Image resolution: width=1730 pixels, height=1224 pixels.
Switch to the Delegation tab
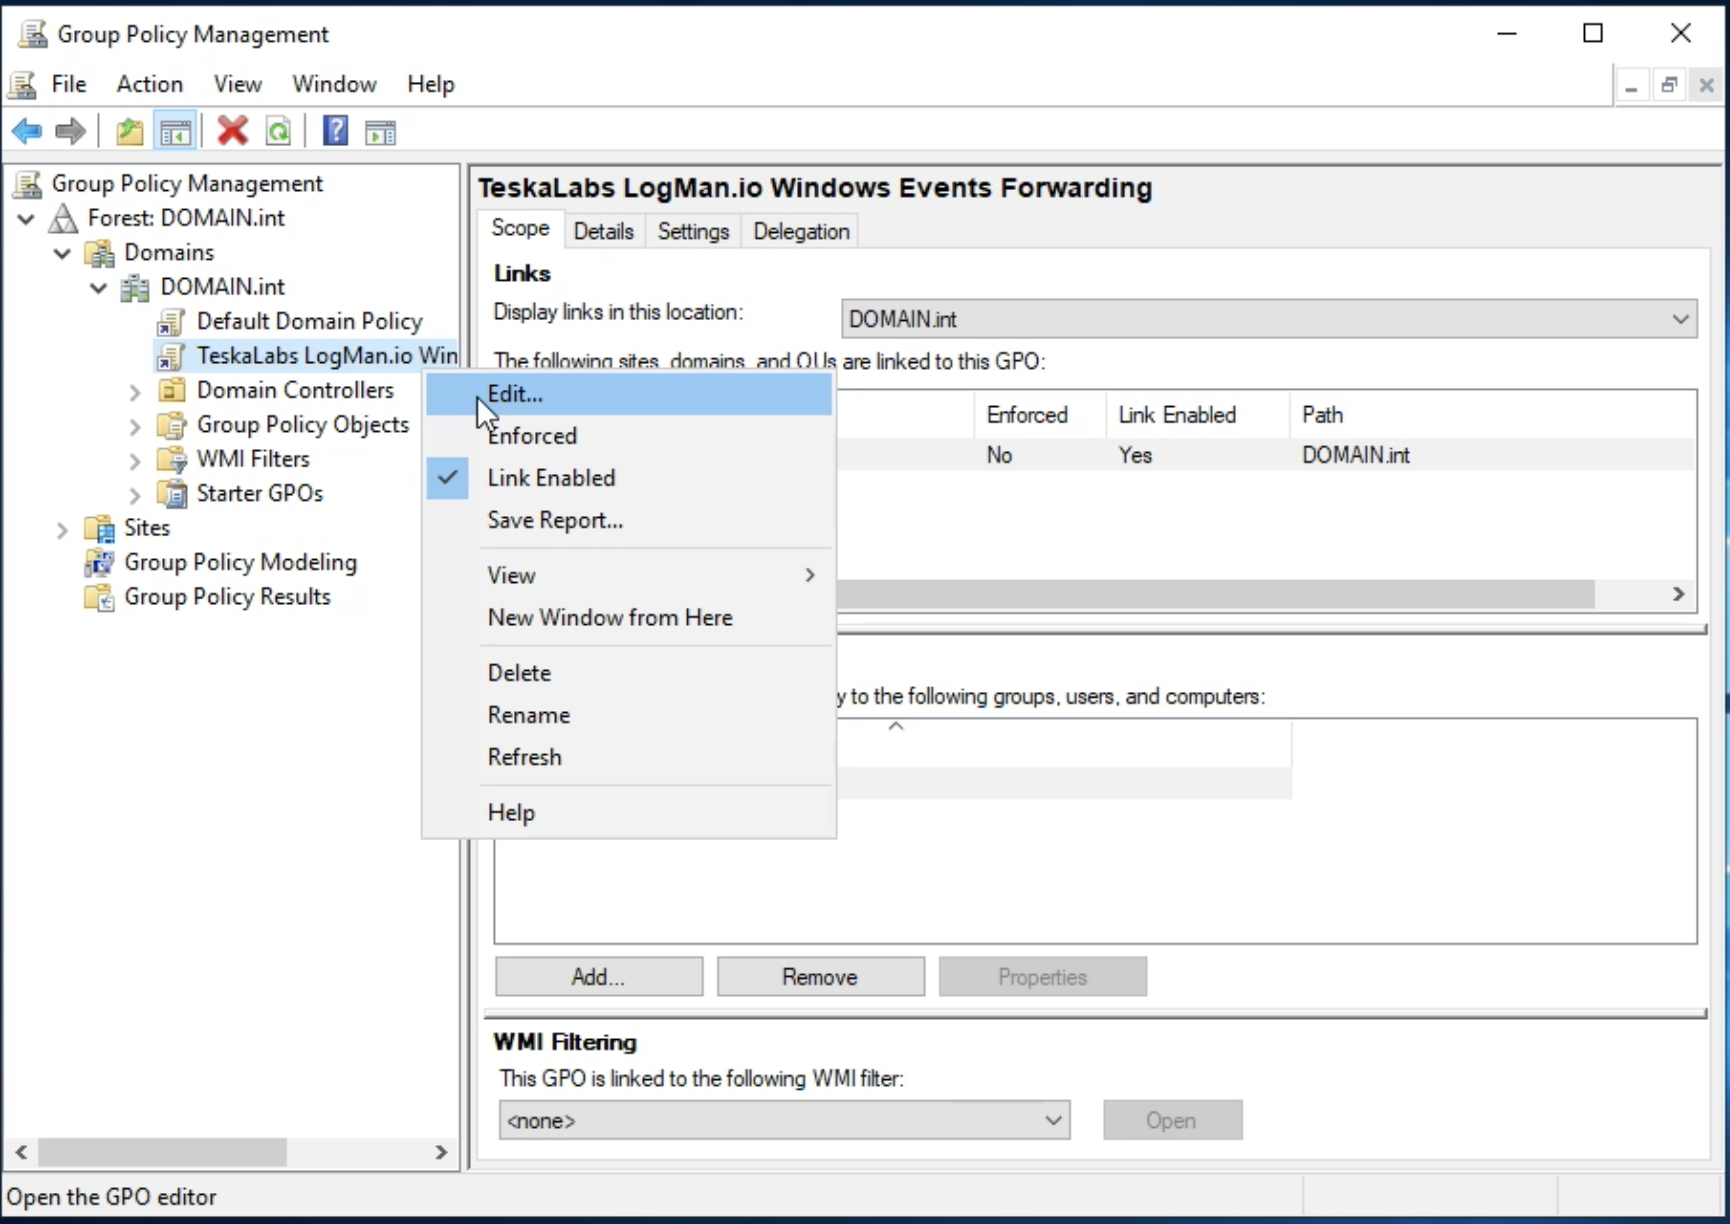point(801,231)
